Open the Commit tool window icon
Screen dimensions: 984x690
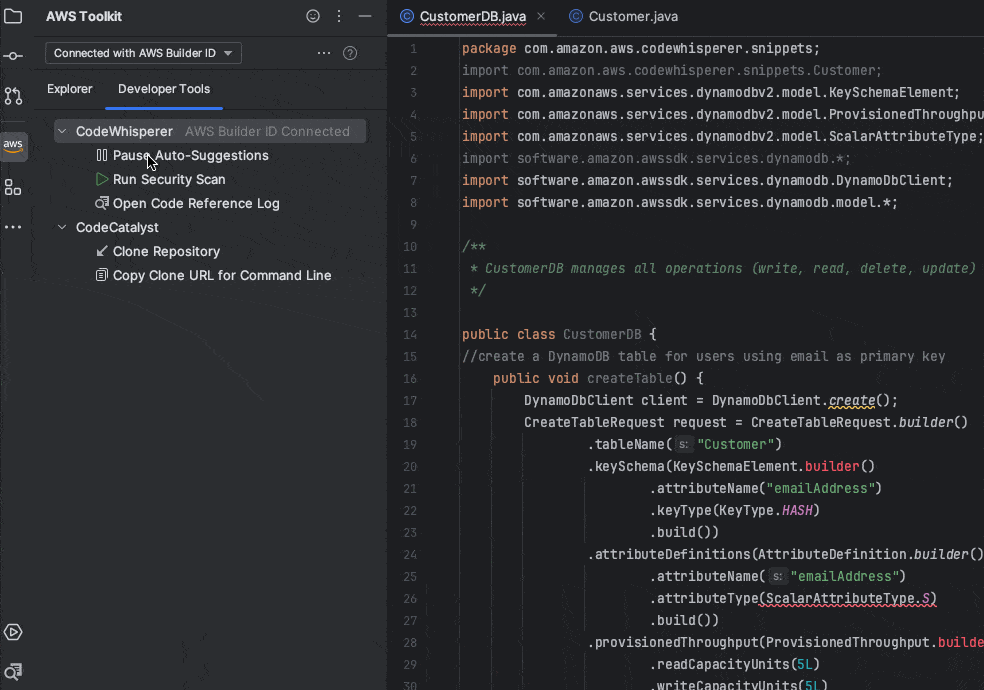13,56
